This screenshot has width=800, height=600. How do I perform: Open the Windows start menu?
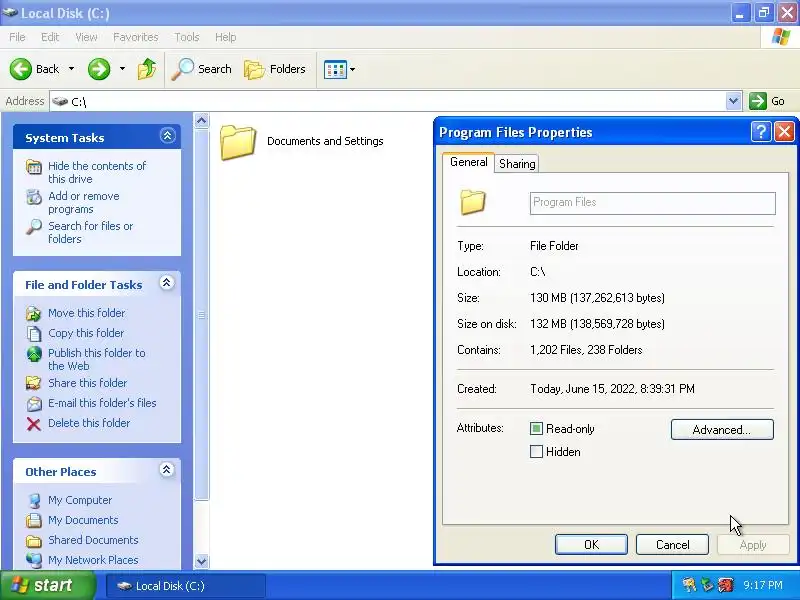47,585
